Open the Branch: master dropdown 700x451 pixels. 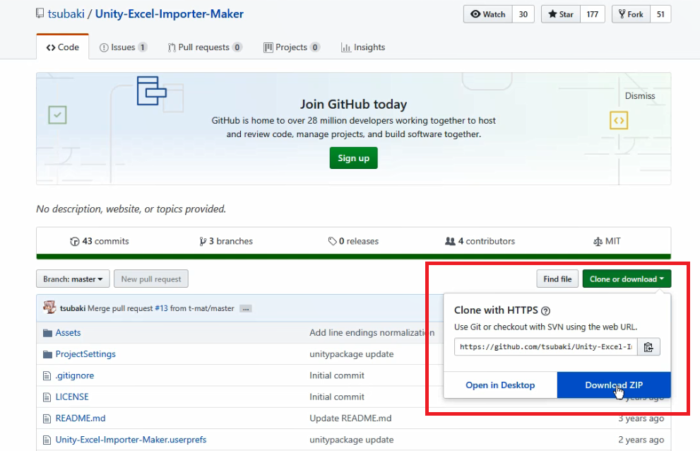[73, 279]
